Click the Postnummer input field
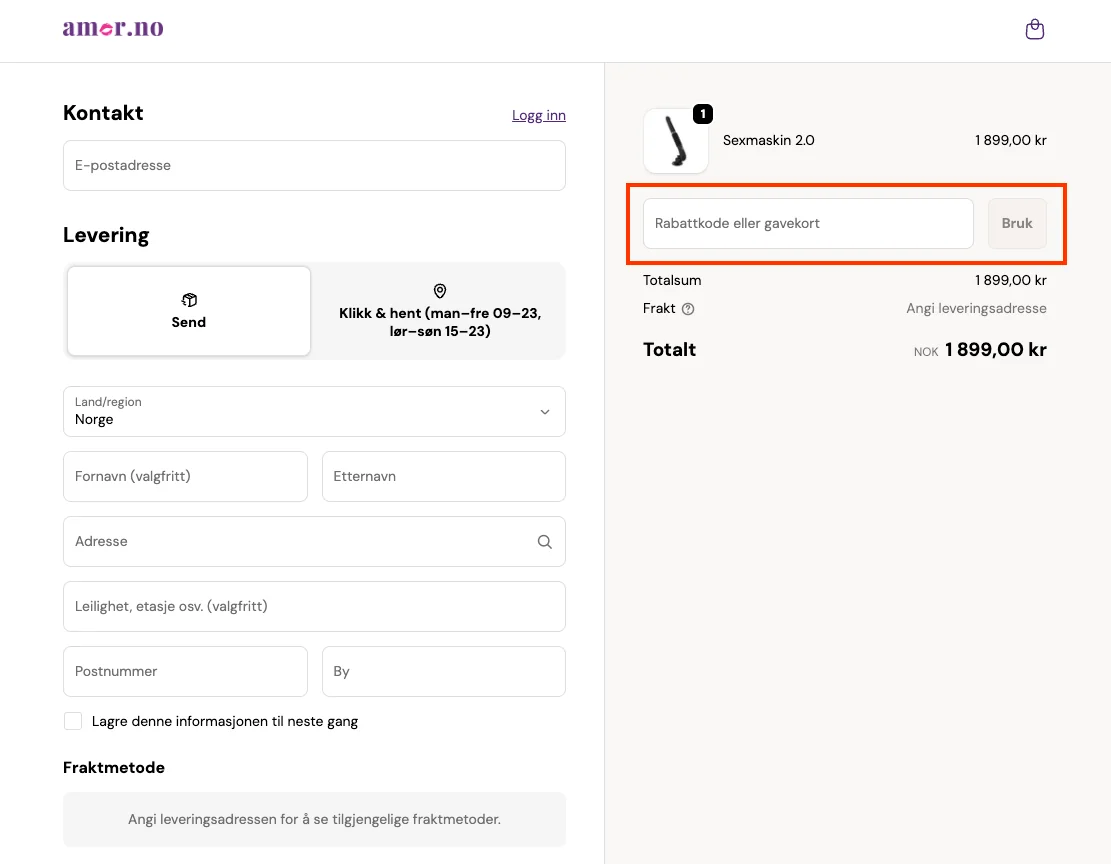This screenshot has height=864, width=1111. (x=185, y=672)
